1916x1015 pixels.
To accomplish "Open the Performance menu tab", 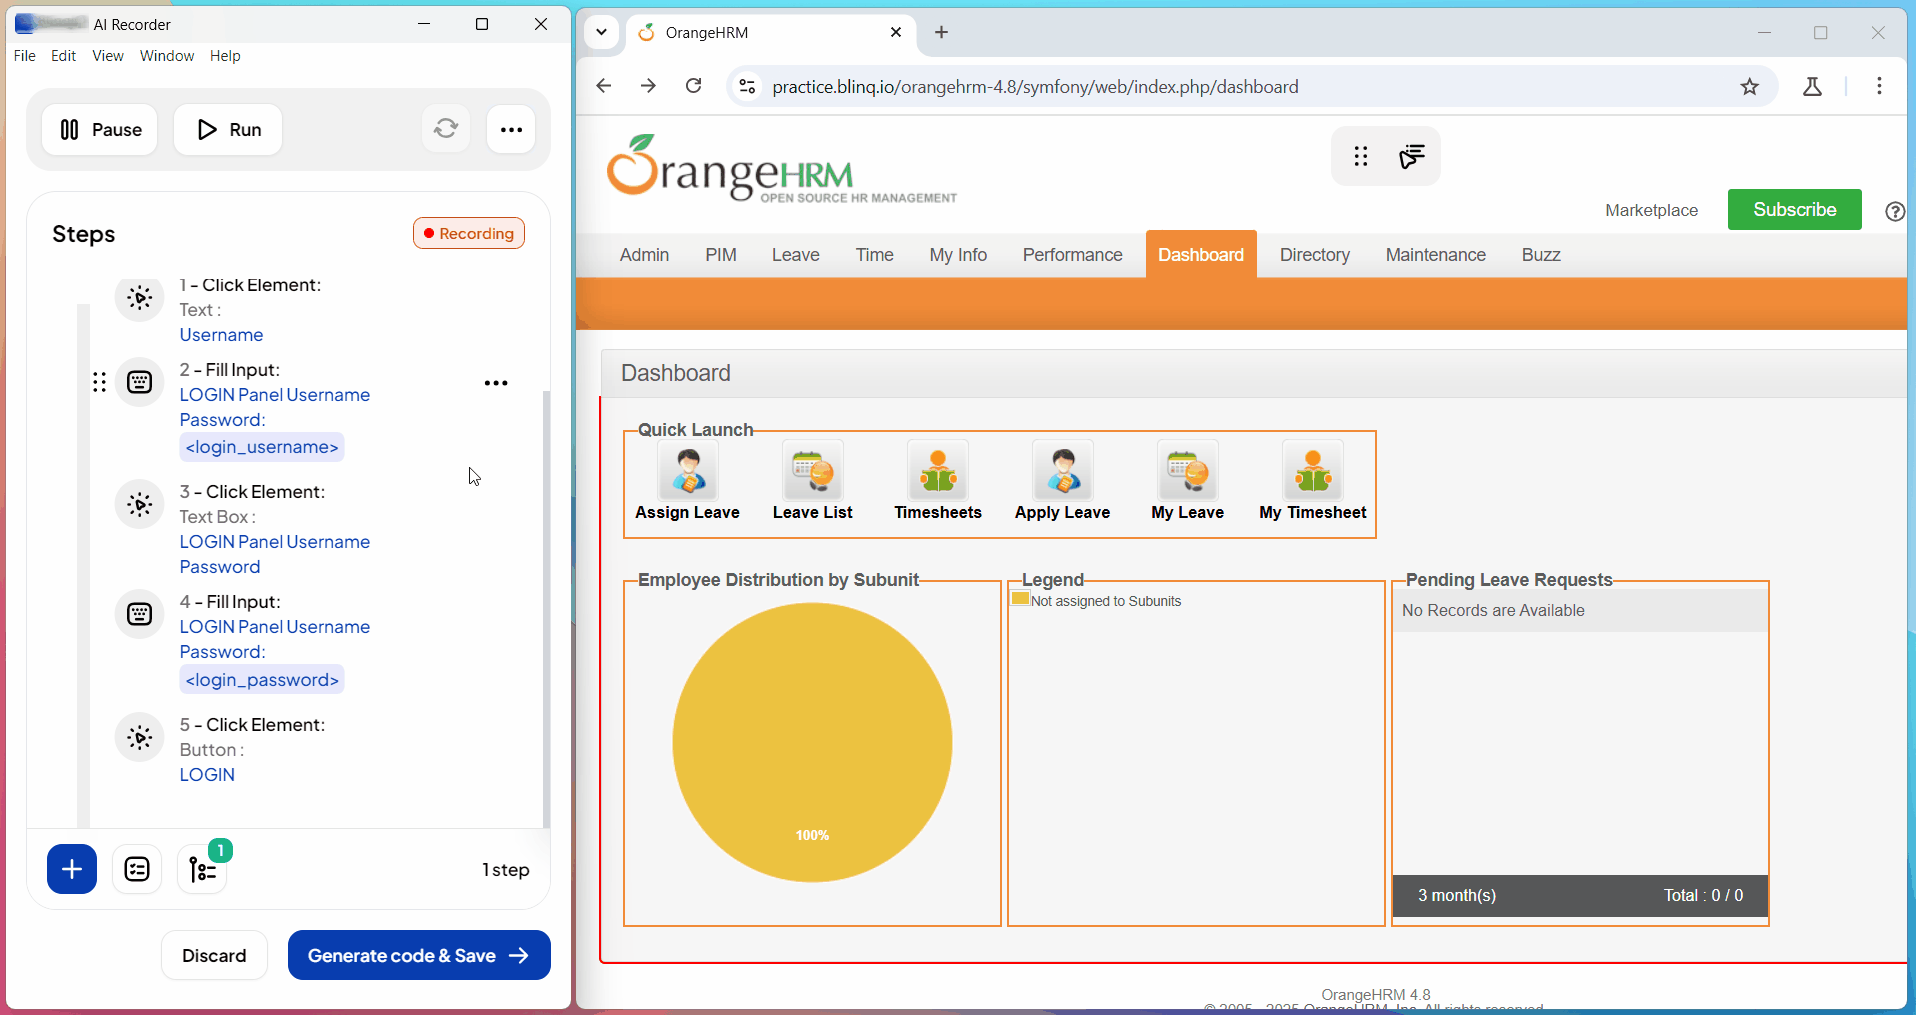I will click(1073, 255).
